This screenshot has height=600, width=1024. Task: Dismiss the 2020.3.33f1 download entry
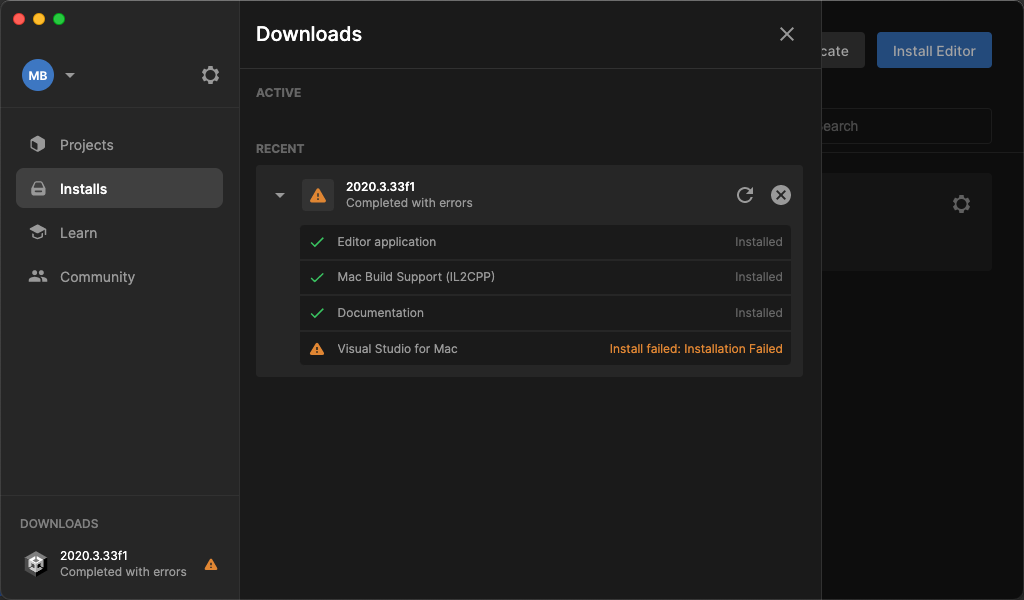point(781,195)
